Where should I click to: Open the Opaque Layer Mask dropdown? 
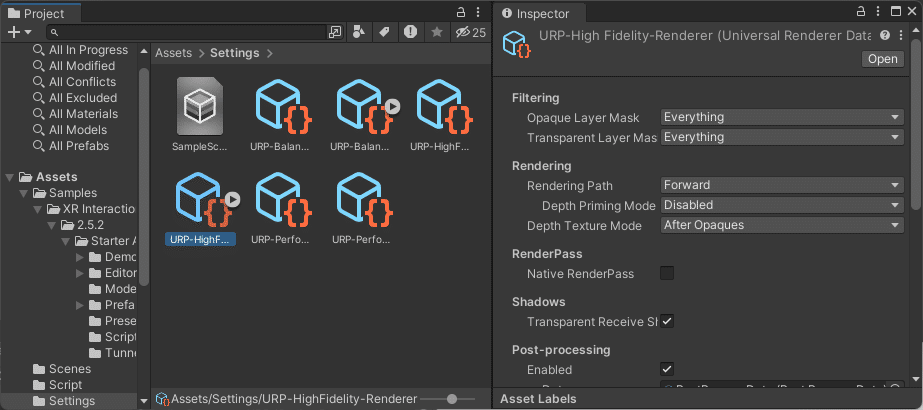coord(782,117)
